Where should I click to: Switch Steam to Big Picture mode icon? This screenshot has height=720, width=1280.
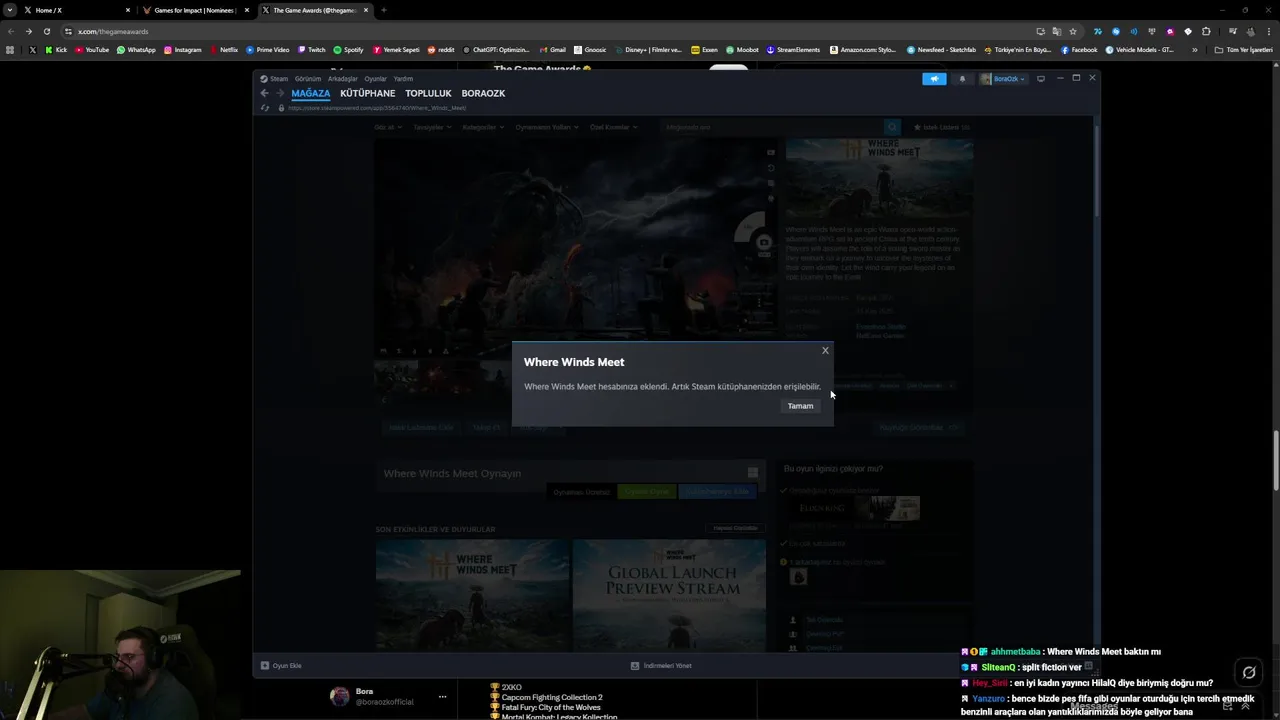pyautogui.click(x=1041, y=79)
